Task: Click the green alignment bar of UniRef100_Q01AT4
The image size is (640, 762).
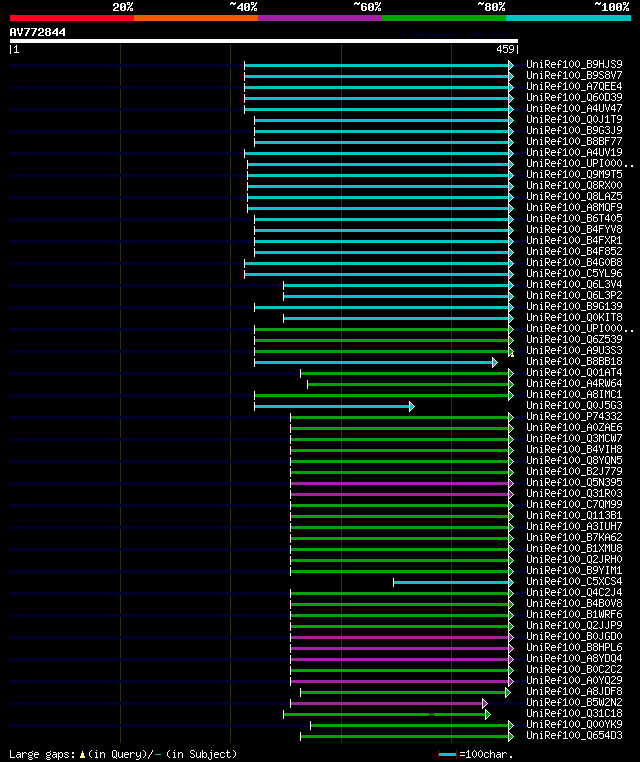Action: point(407,373)
